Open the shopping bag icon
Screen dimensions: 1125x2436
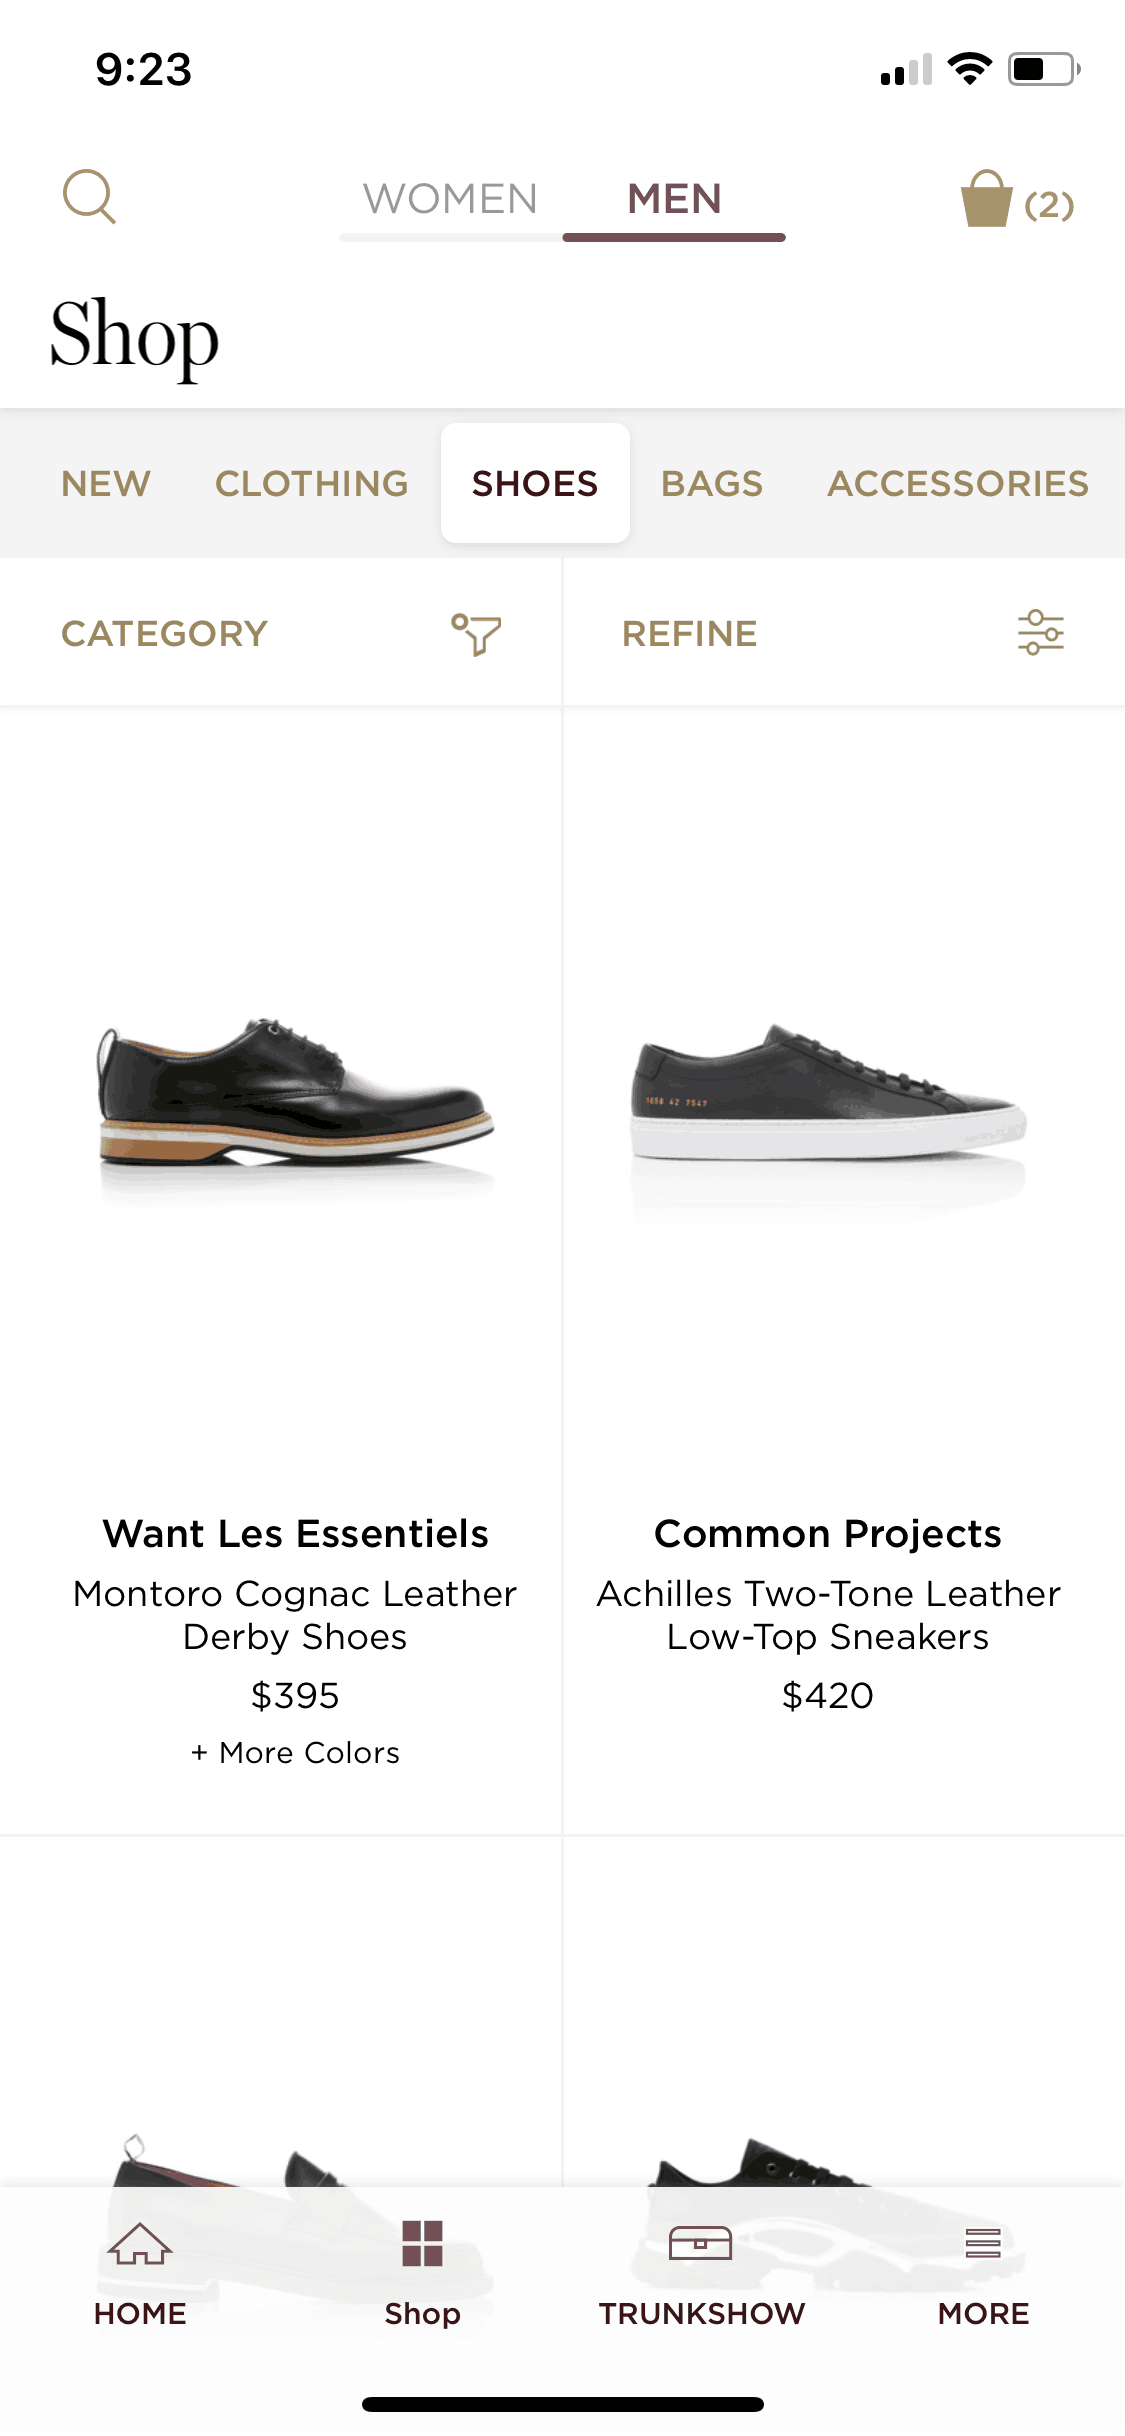986,199
